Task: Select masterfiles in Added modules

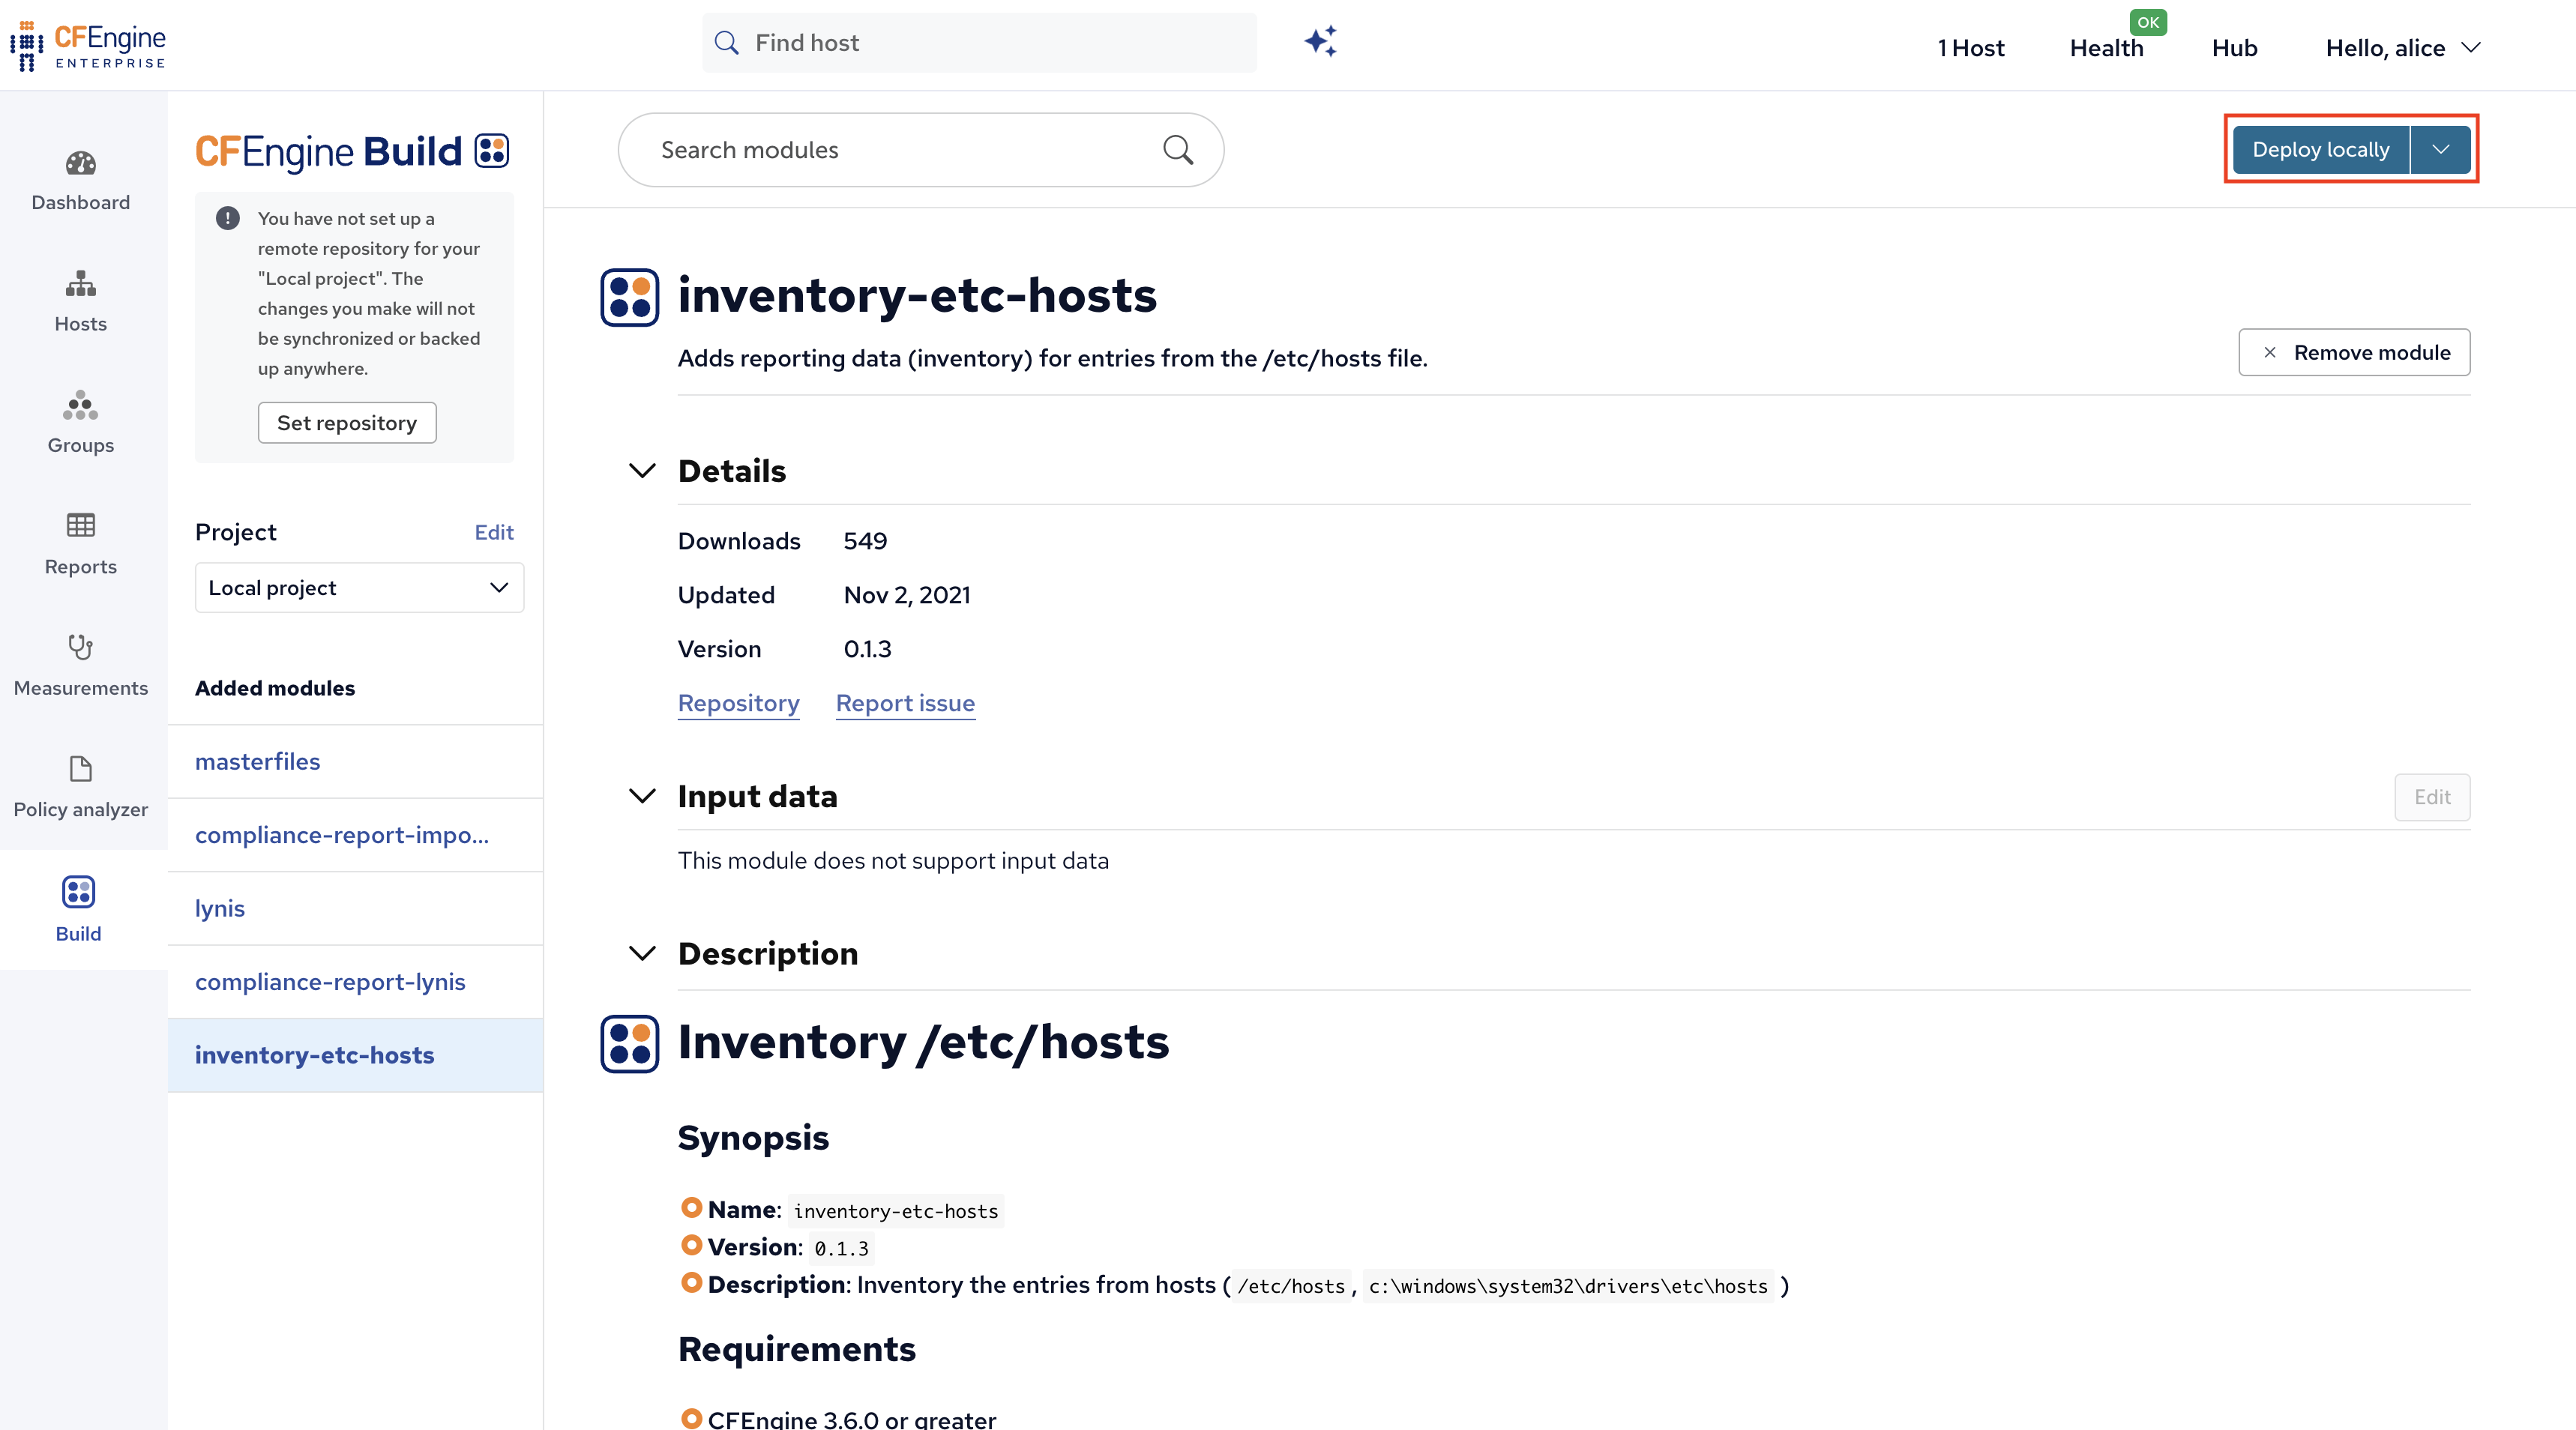Action: click(x=356, y=761)
